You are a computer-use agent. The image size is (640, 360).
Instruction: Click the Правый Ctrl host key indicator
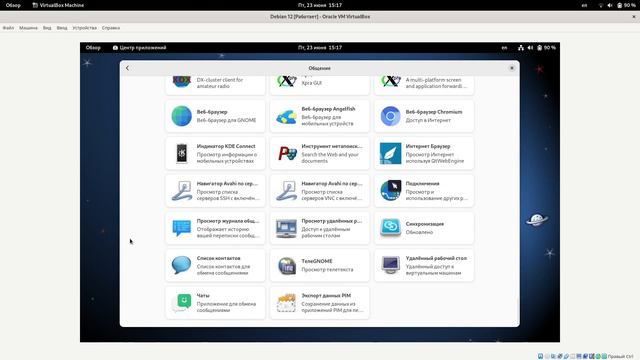point(620,356)
